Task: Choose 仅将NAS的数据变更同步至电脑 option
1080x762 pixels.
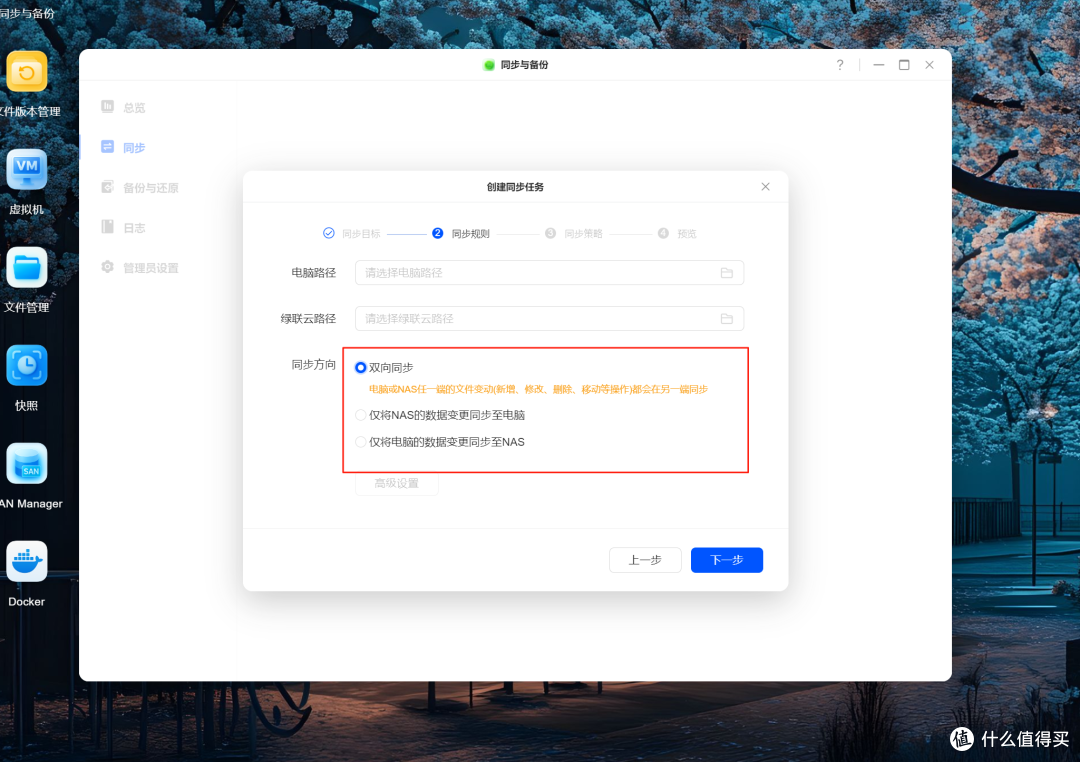Action: pyautogui.click(x=360, y=415)
